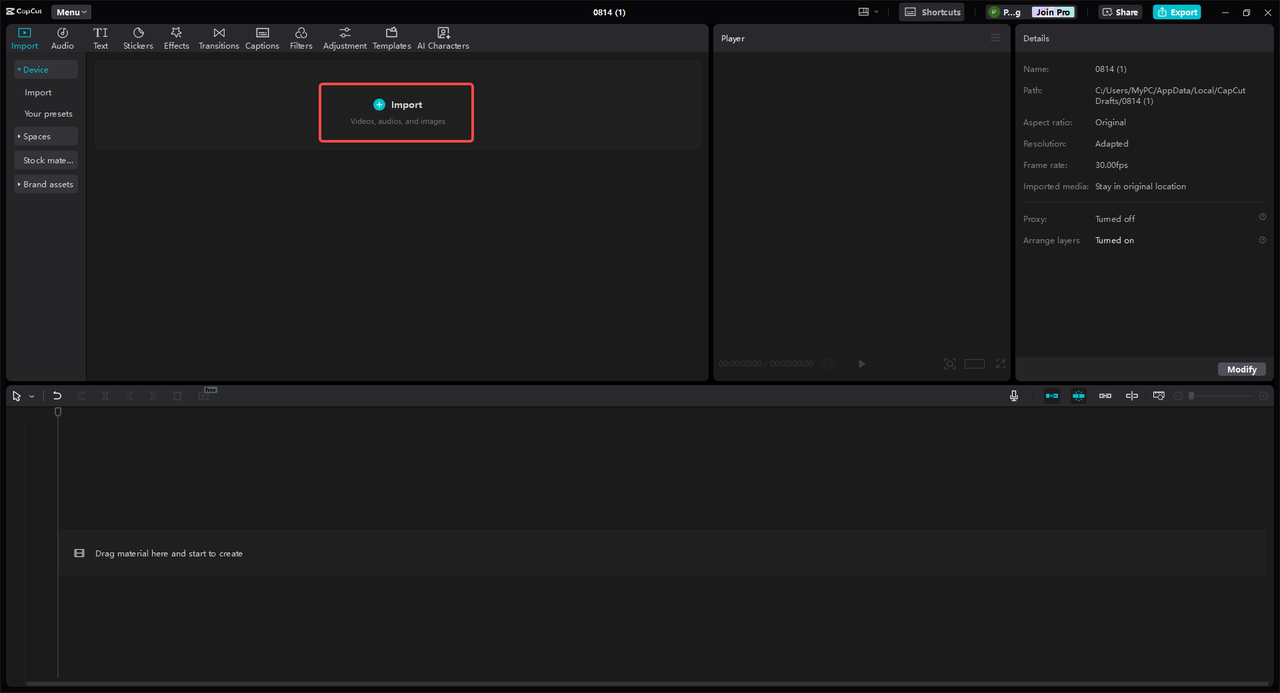Select Your presets in sidebar

48,114
